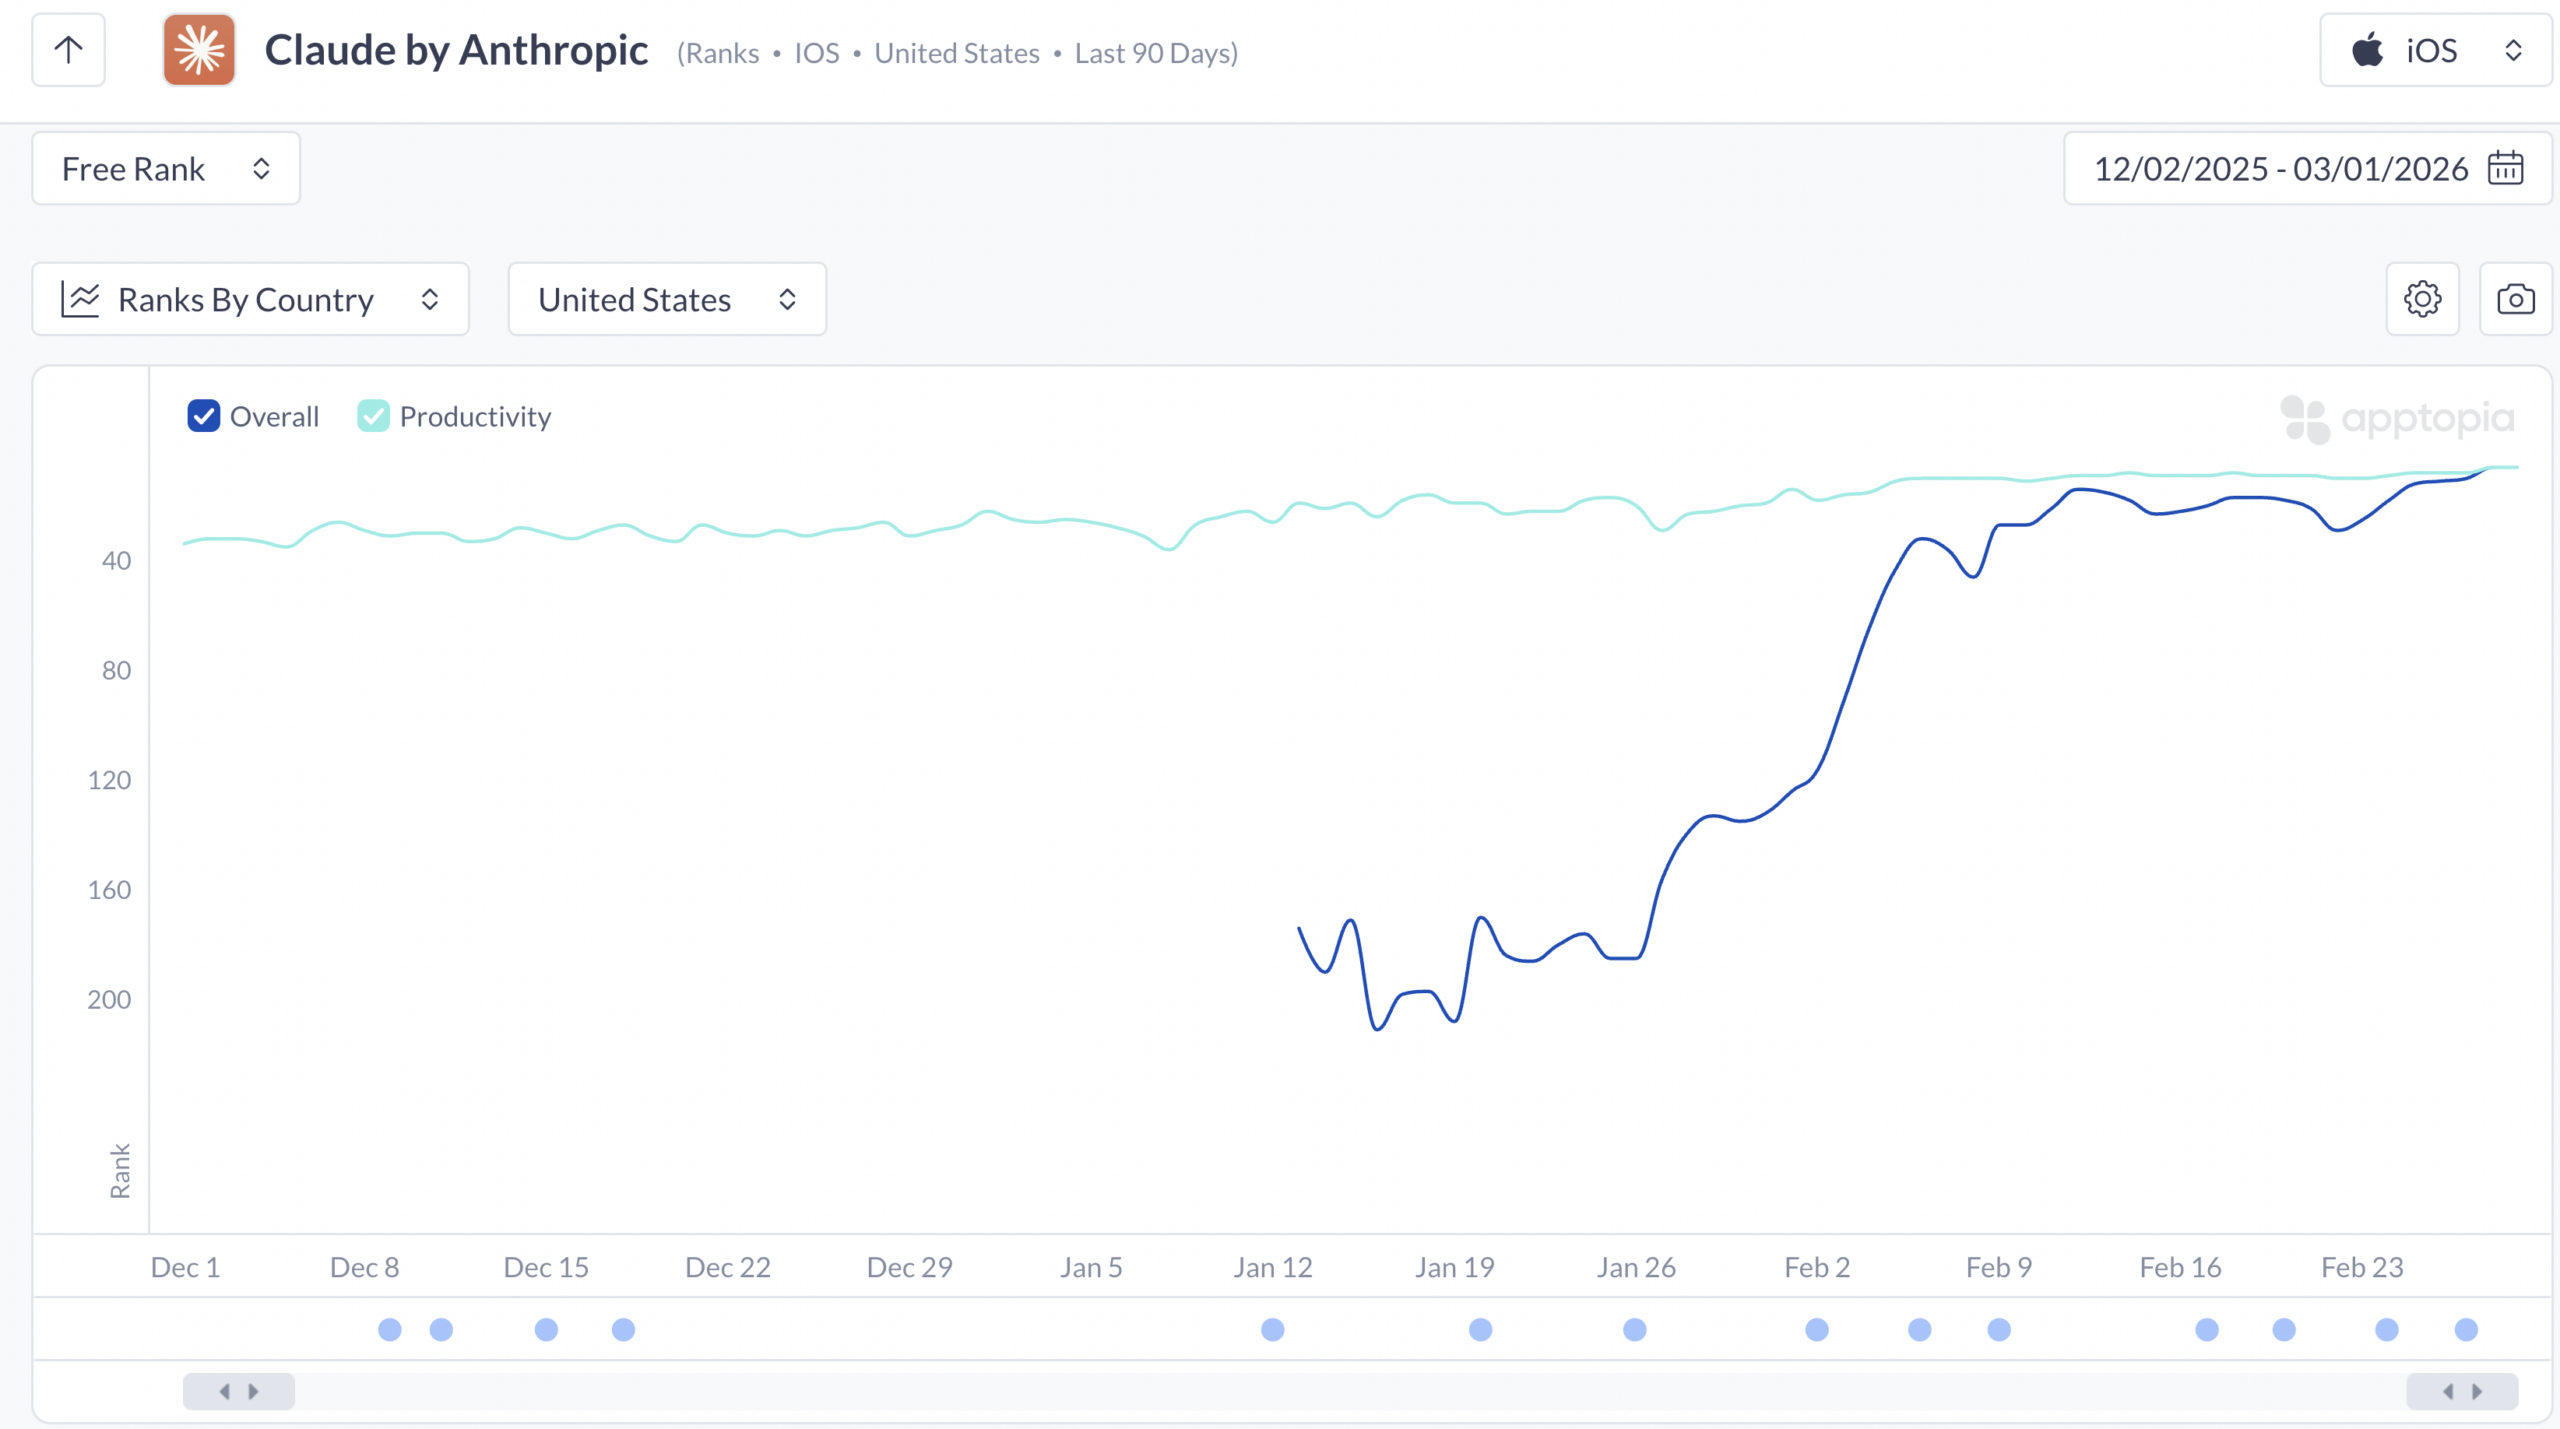Screen dimensions: 2560x1429
Task: Click the event marker below Jan 12
Action: click(x=1272, y=1329)
